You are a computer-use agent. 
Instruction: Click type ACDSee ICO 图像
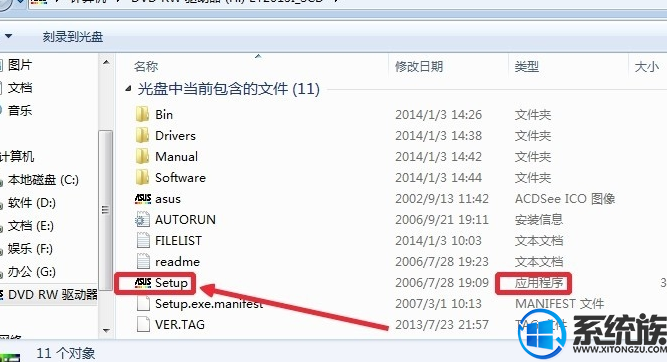[x=565, y=198]
